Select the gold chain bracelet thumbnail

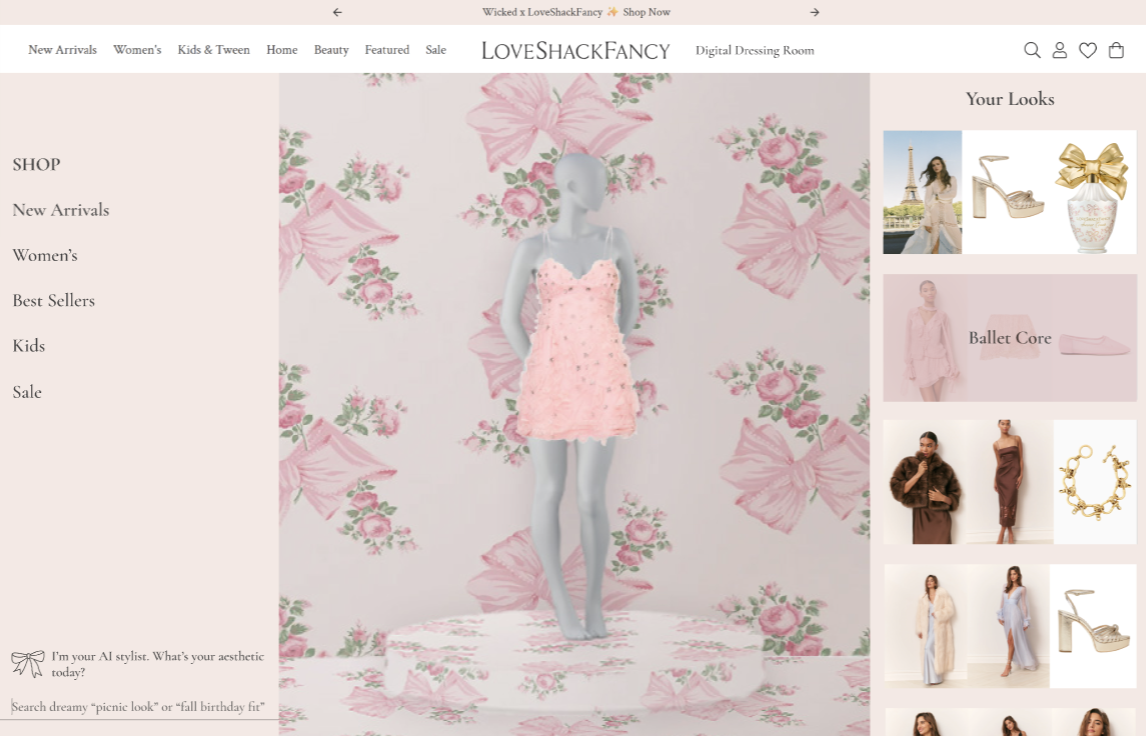pos(1095,482)
